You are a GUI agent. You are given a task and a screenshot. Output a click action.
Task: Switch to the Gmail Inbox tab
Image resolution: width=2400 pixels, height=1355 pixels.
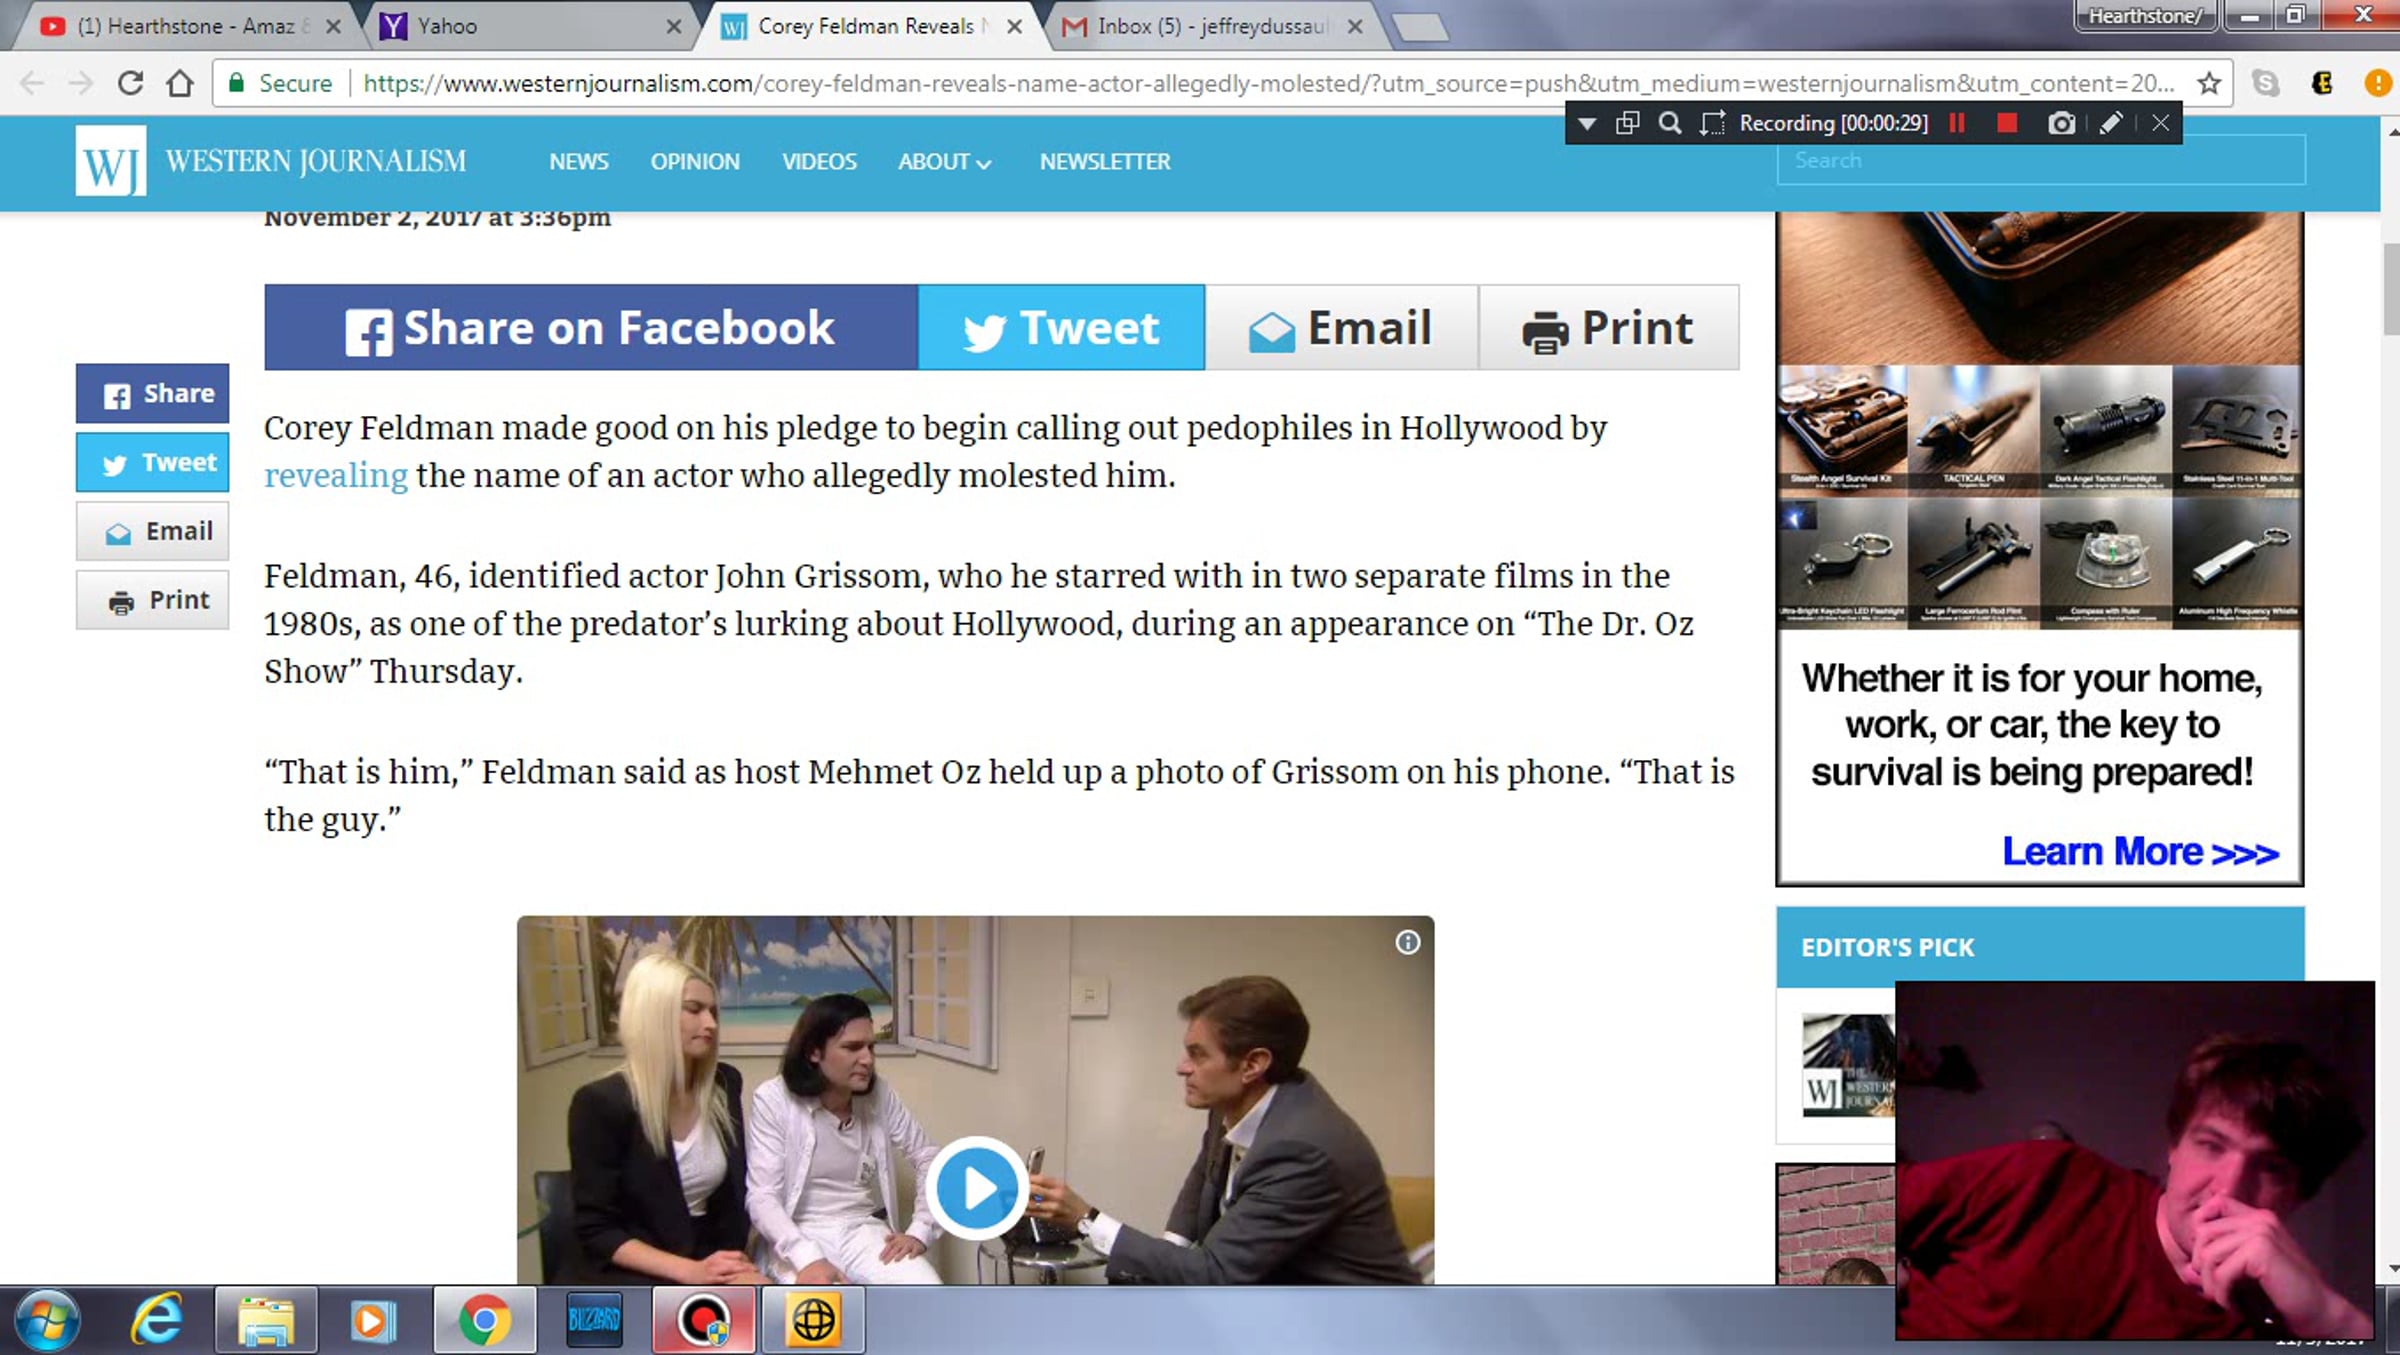point(1211,26)
